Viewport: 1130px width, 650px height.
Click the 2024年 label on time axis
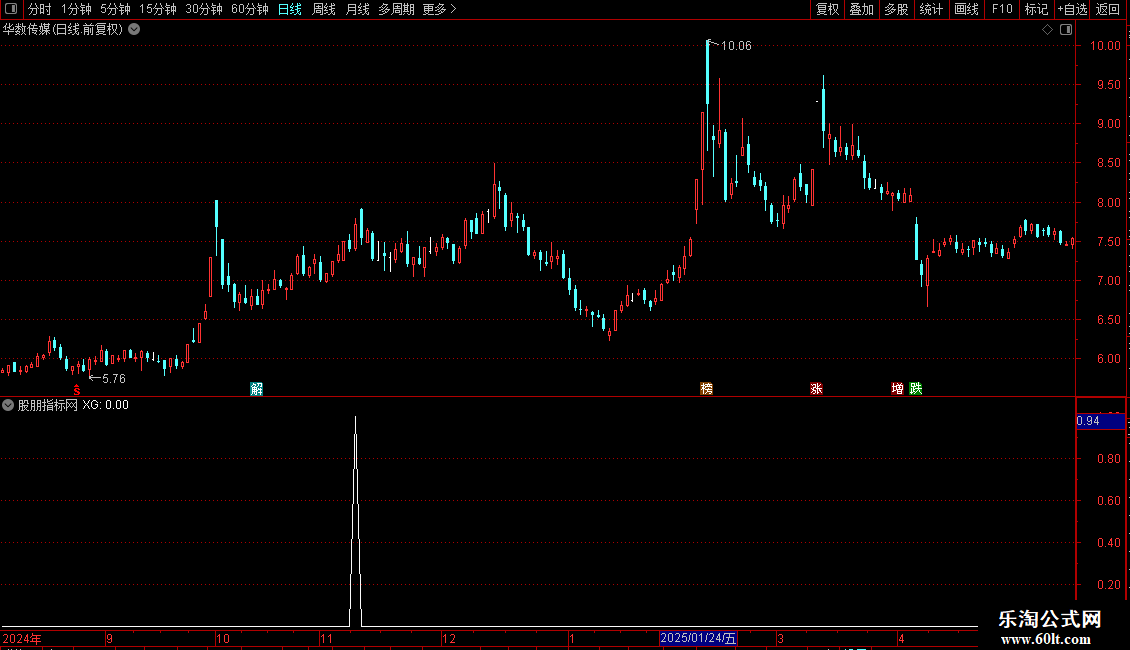point(22,639)
